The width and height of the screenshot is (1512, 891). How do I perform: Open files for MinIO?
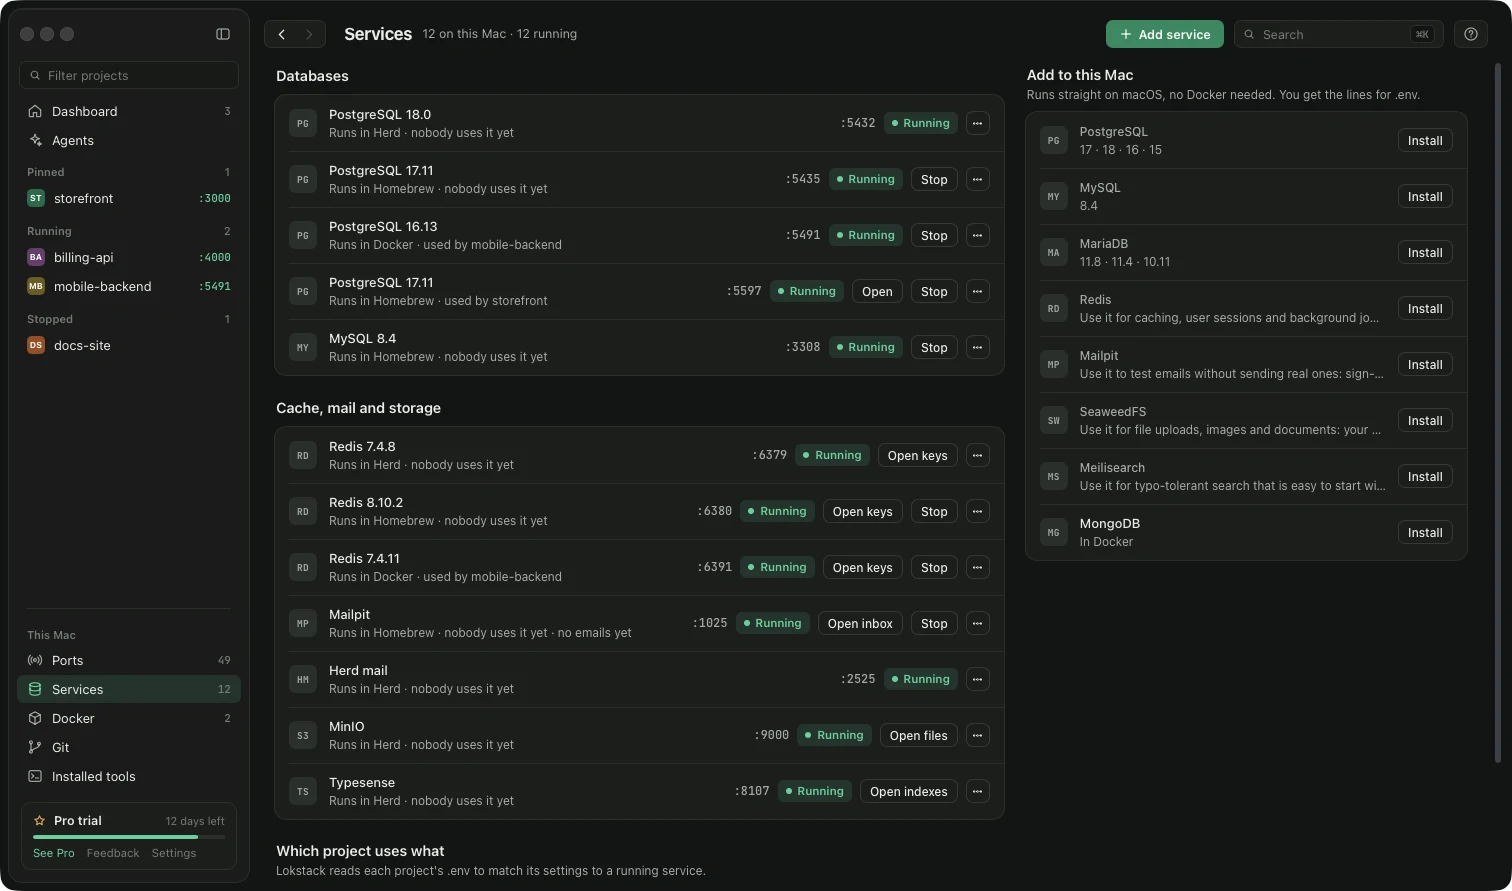918,735
